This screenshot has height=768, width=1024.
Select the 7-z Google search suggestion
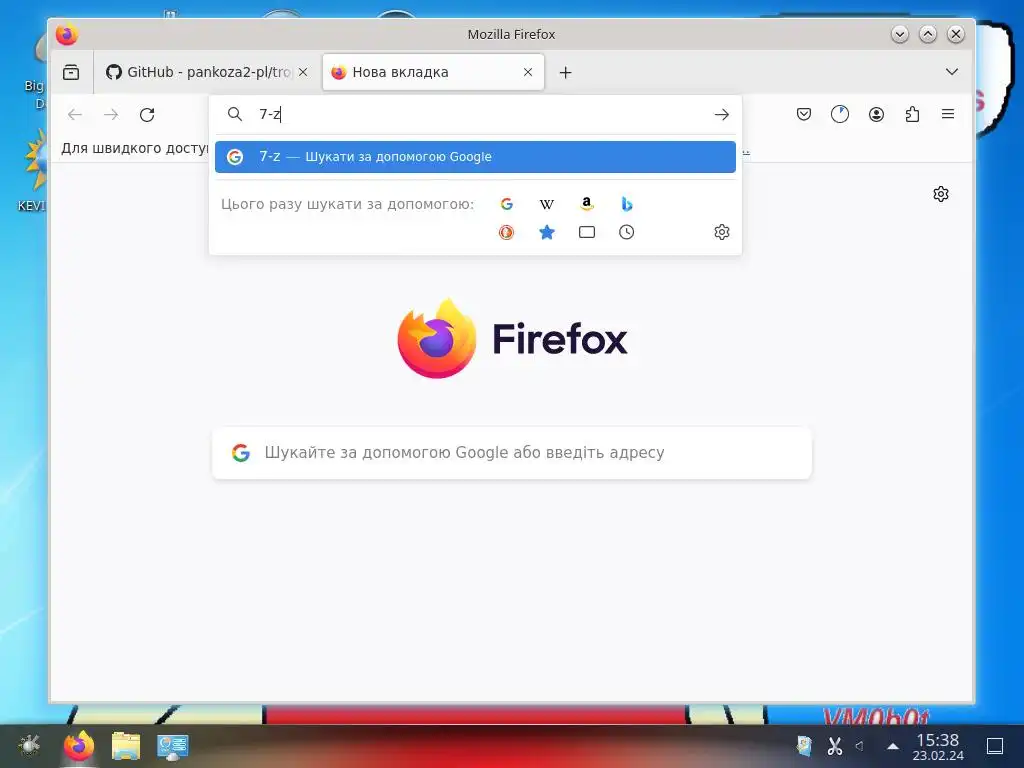[x=475, y=157]
